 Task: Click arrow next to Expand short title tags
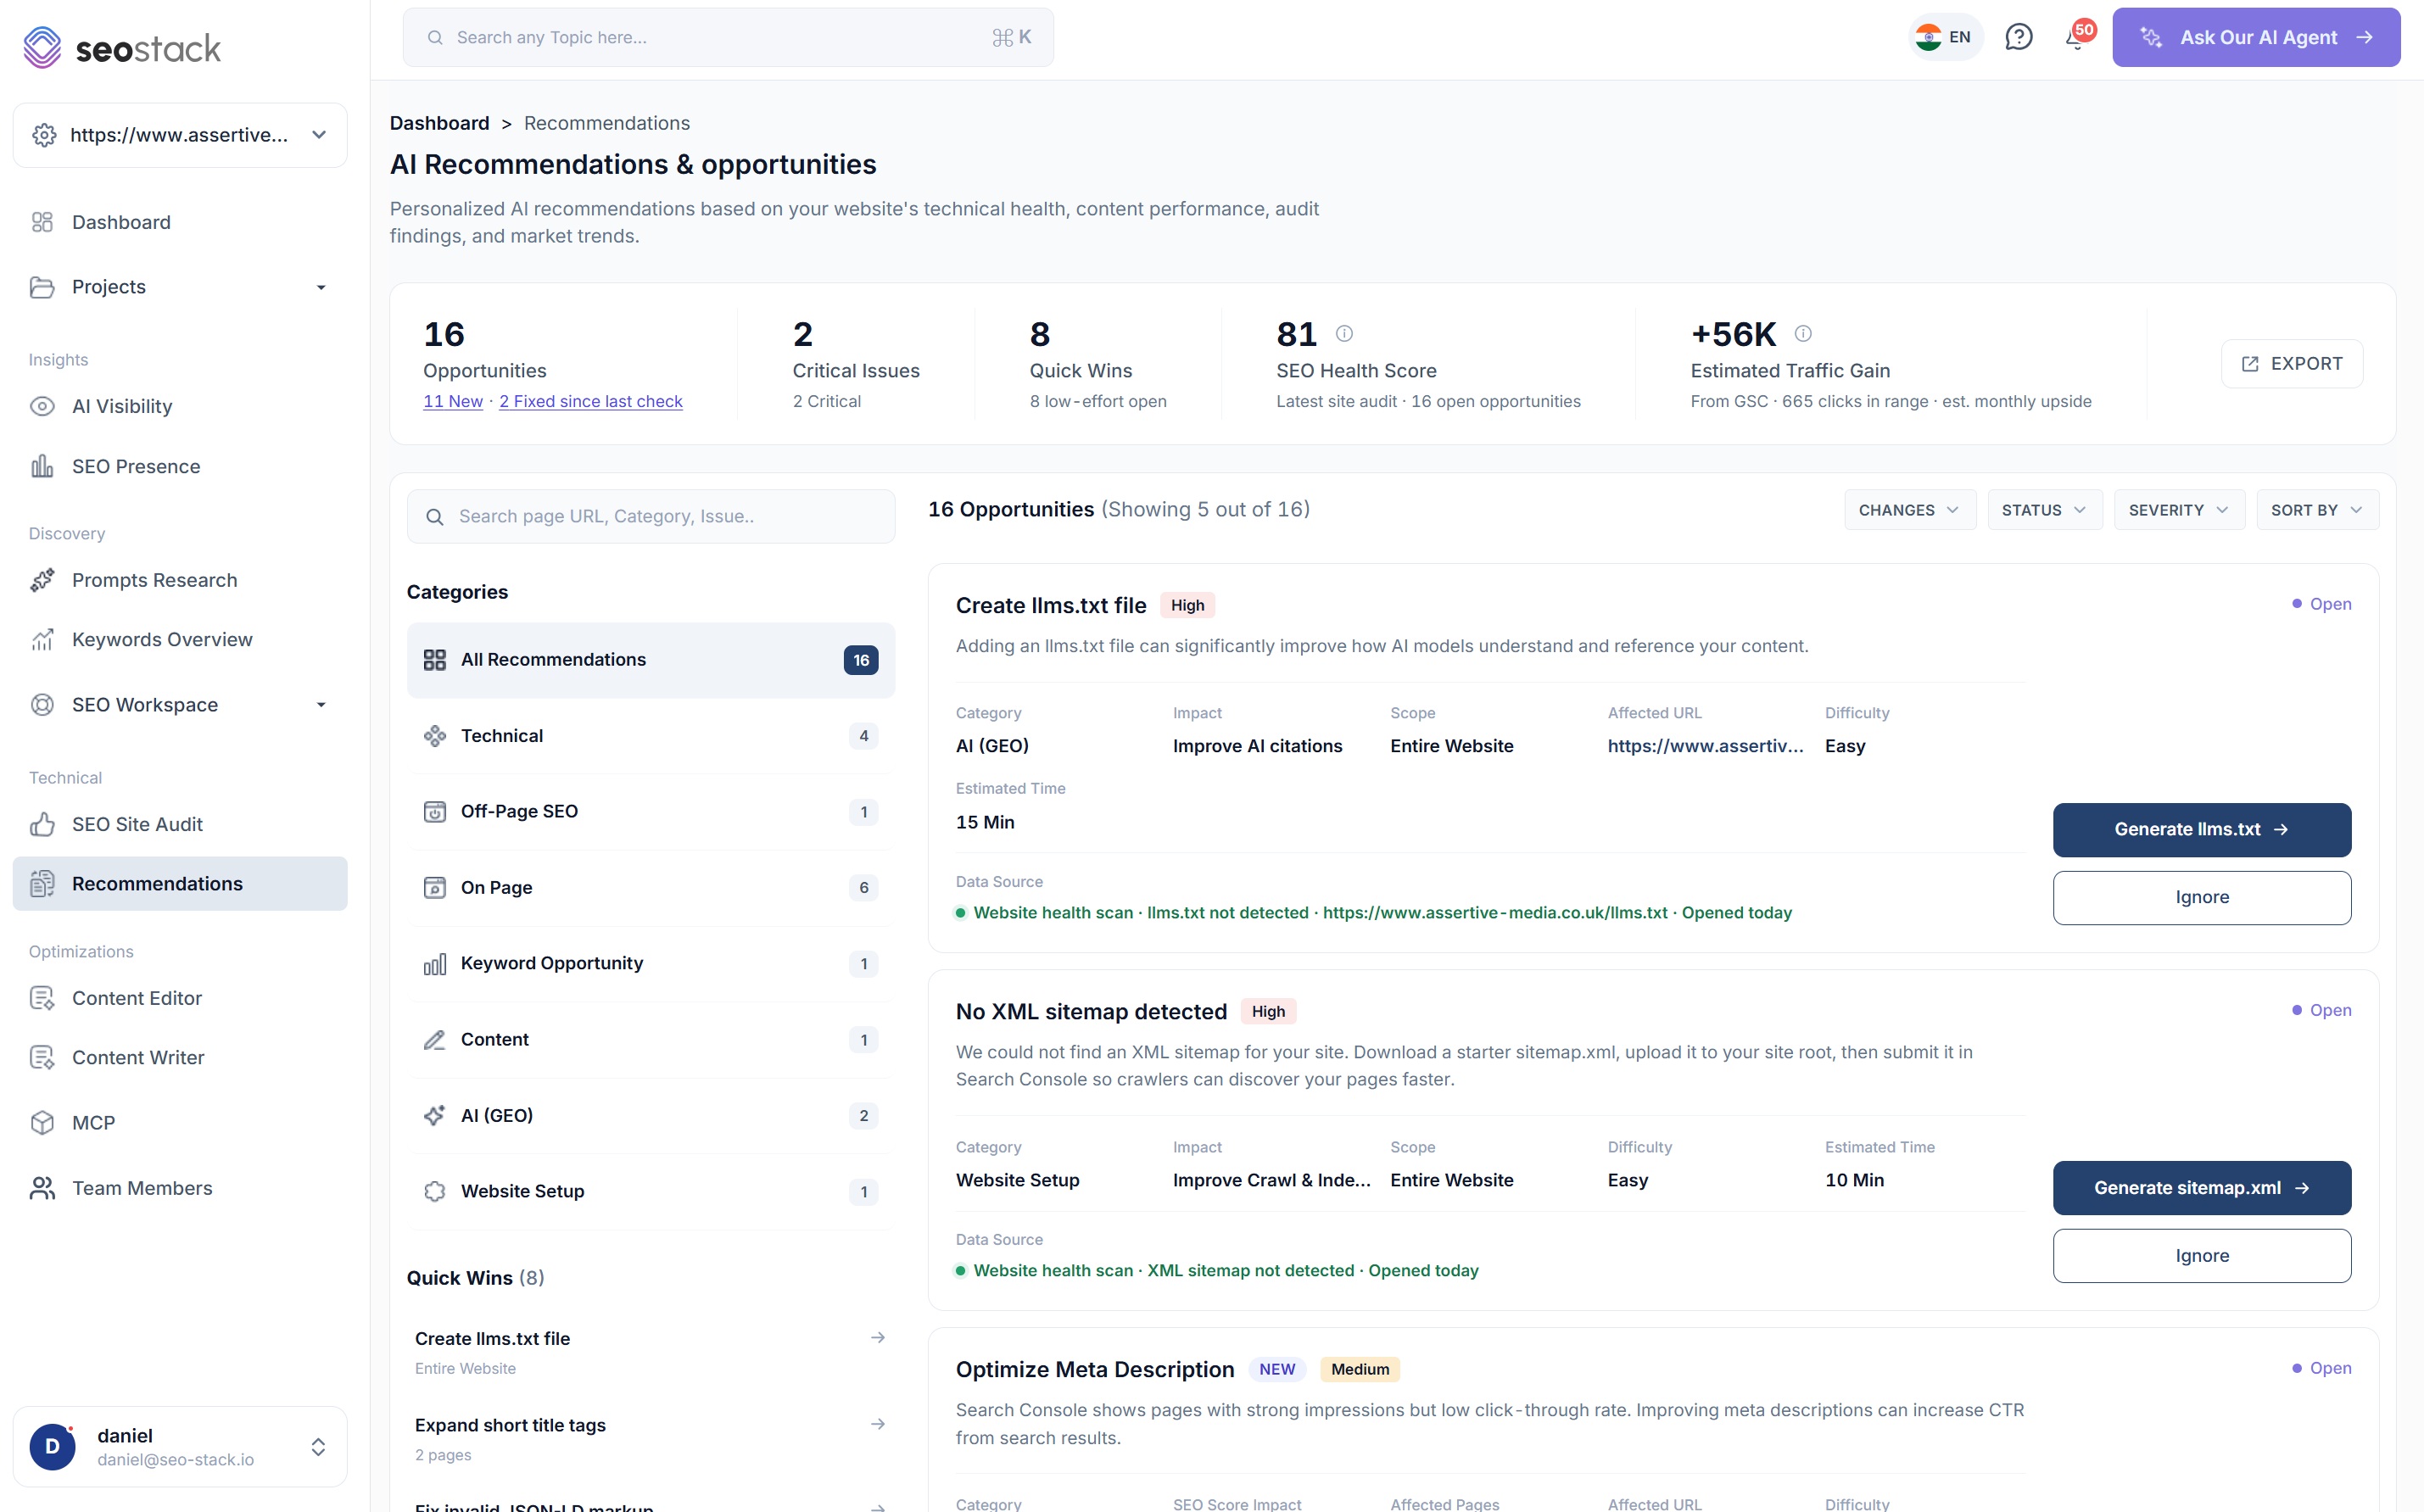click(877, 1424)
